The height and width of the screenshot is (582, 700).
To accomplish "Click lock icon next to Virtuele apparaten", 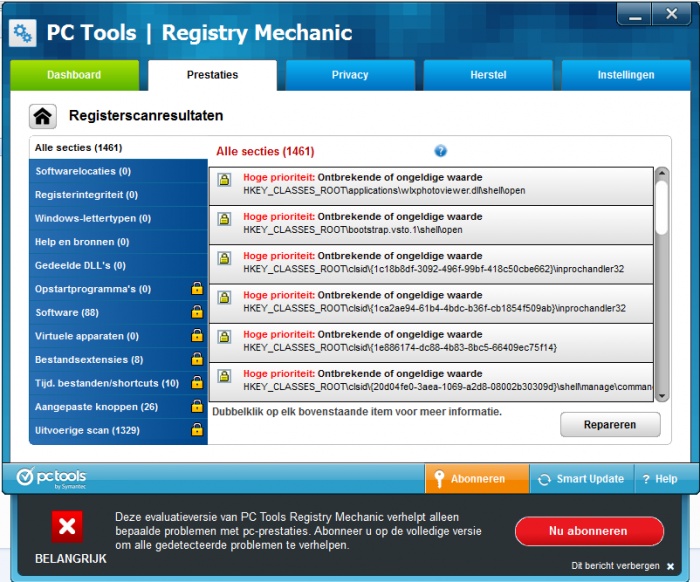I will pos(197,335).
